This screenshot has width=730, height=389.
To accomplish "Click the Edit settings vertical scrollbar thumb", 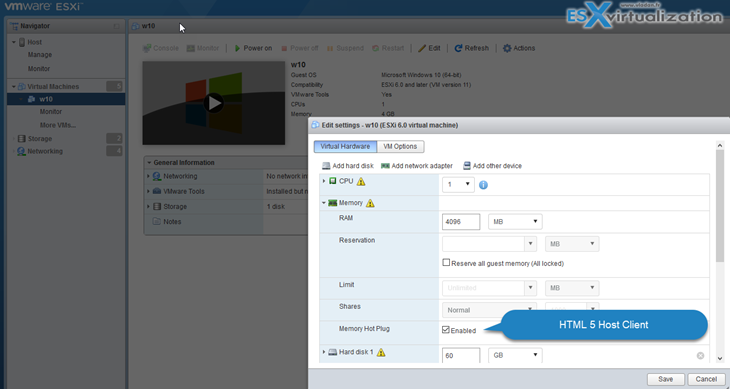I will (x=720, y=206).
